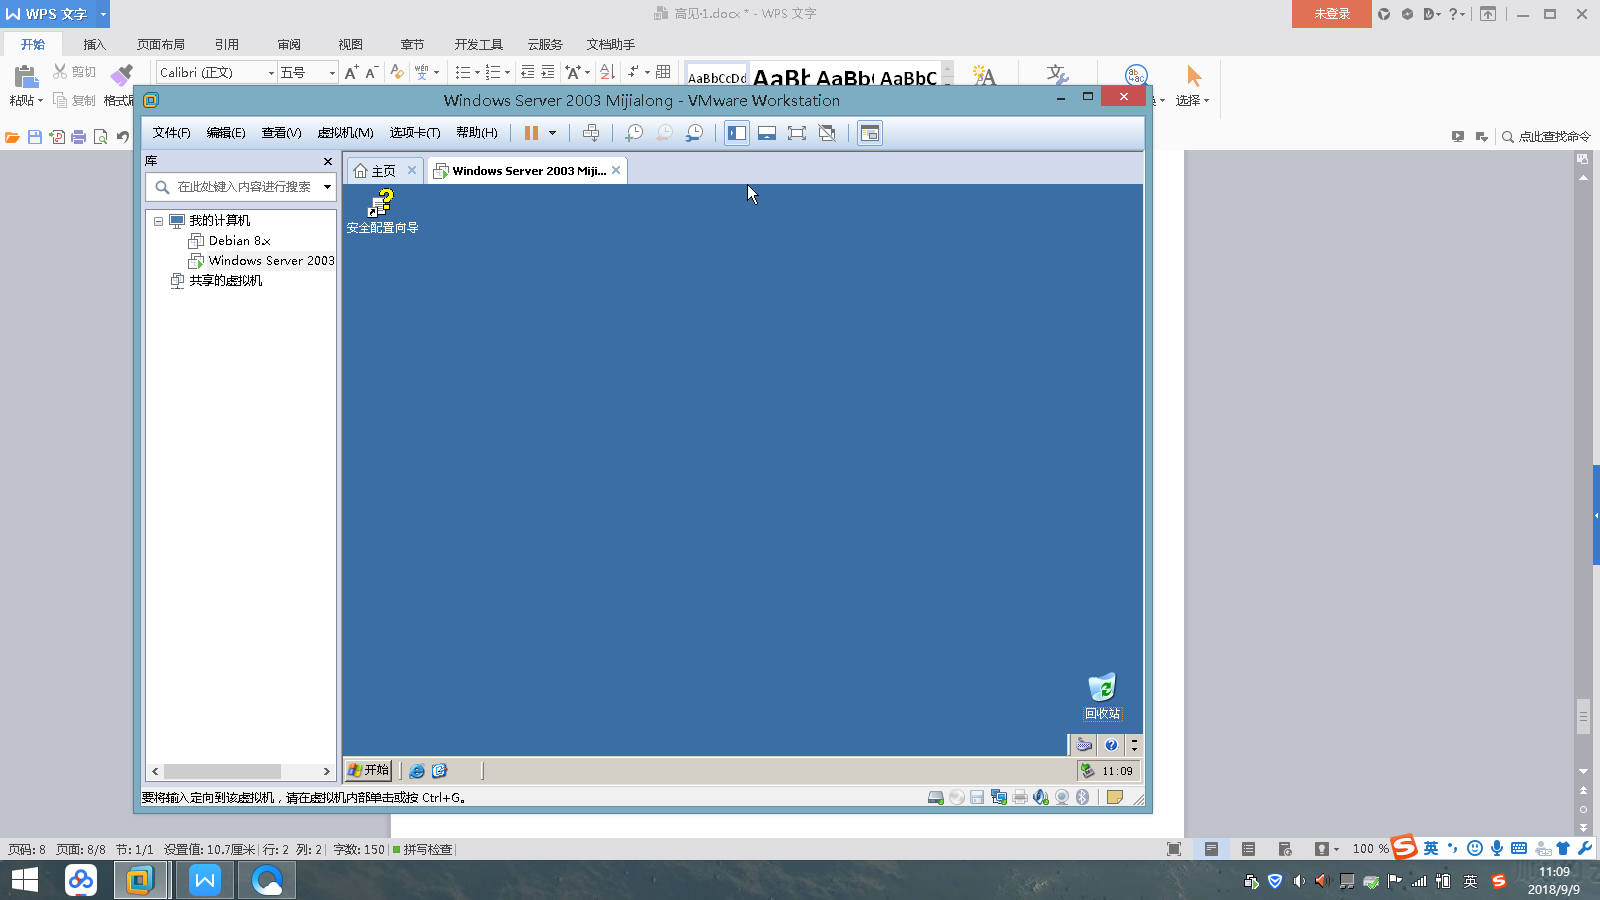This screenshot has width=1600, height=900.
Task: Click the VMware CD/DVD device status icon
Action: (x=957, y=797)
